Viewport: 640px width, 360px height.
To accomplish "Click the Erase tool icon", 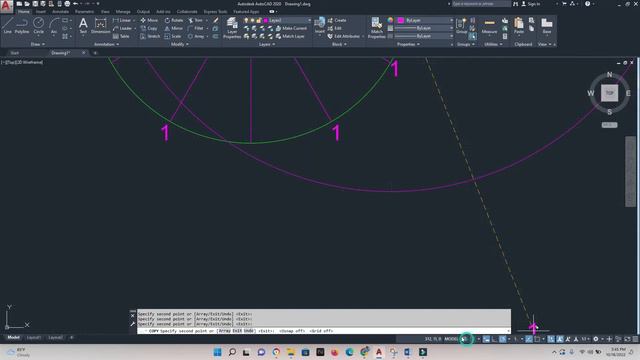I will (x=216, y=20).
